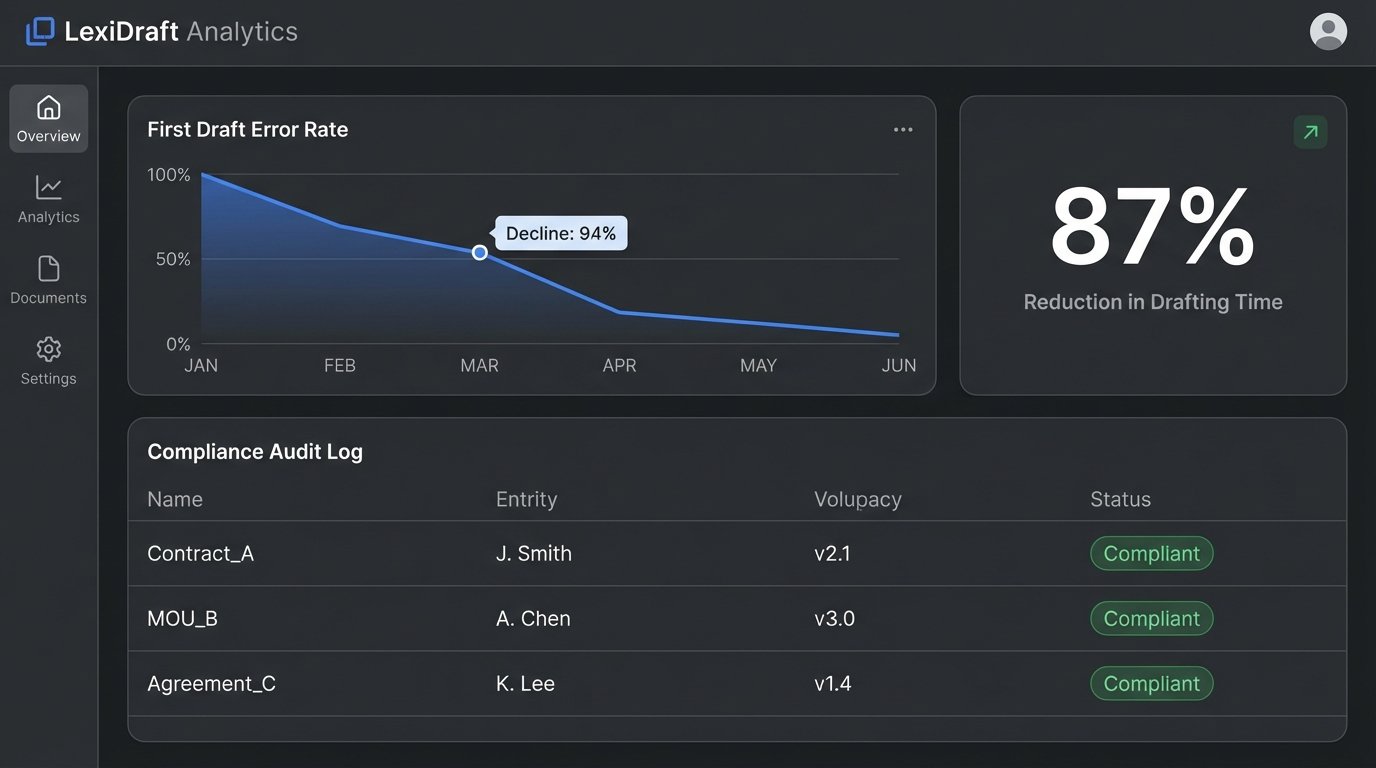Image resolution: width=1376 pixels, height=768 pixels.
Task: Open the Contract_A row
Action: 201,553
